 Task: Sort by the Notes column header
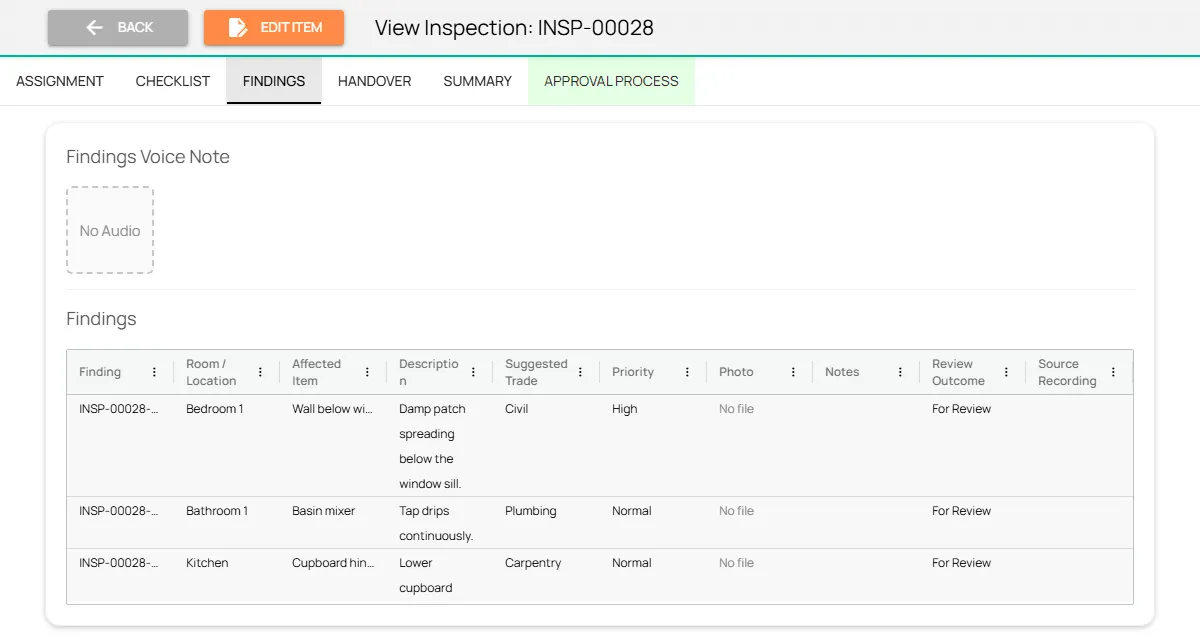click(842, 372)
